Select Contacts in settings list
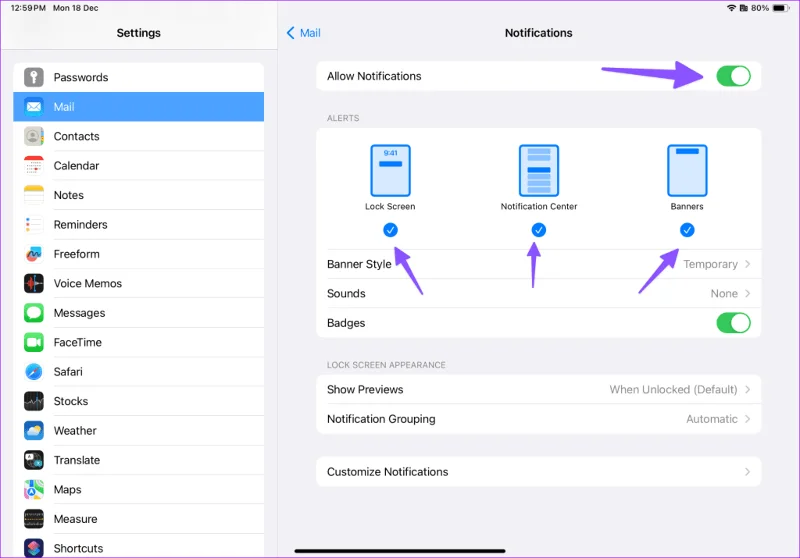This screenshot has width=800, height=558. (x=139, y=136)
